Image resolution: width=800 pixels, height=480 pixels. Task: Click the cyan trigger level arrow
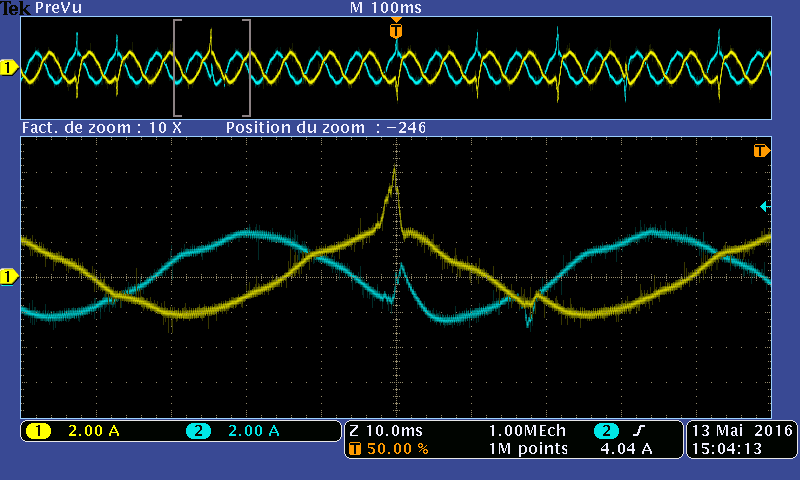[765, 207]
